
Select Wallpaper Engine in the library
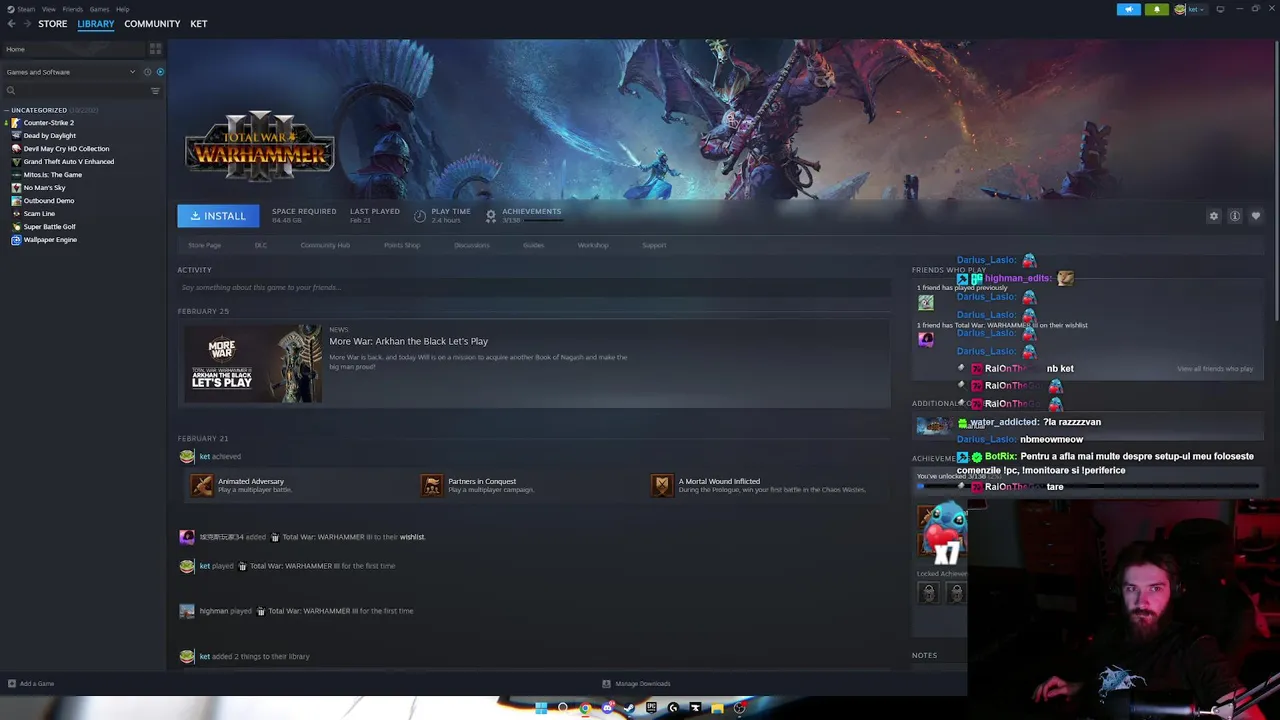50,240
